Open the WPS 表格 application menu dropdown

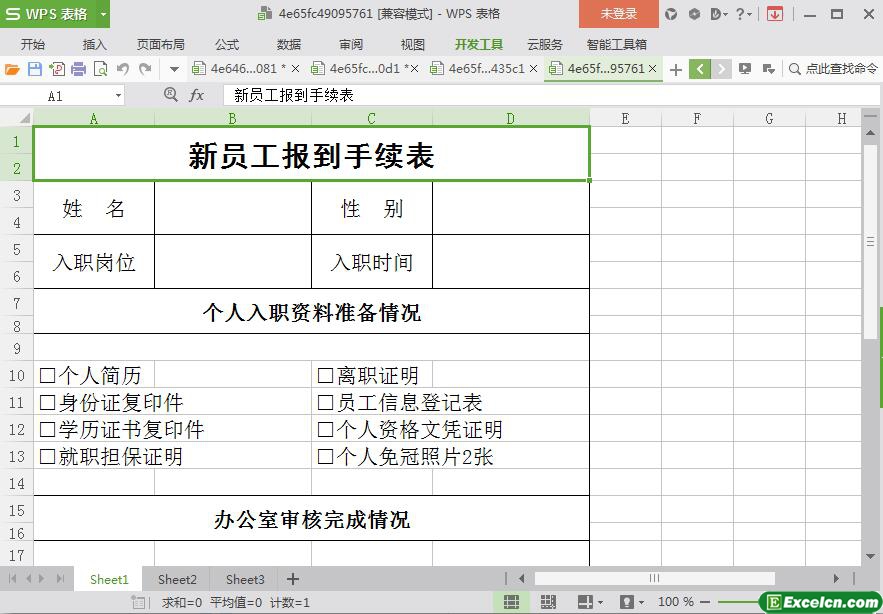(x=103, y=14)
